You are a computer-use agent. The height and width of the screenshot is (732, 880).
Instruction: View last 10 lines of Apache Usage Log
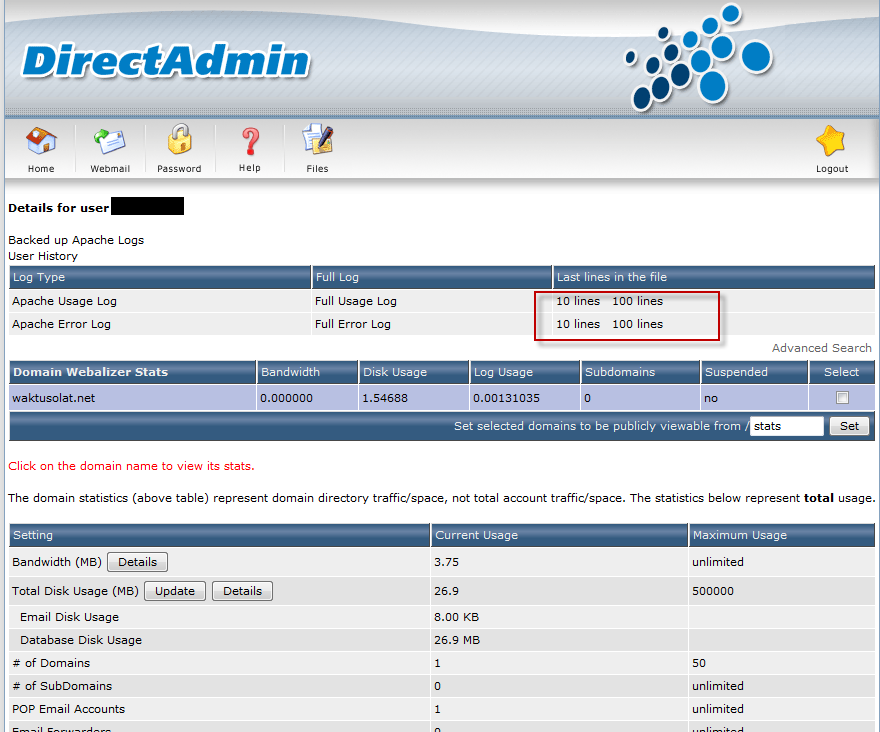pyautogui.click(x=578, y=301)
